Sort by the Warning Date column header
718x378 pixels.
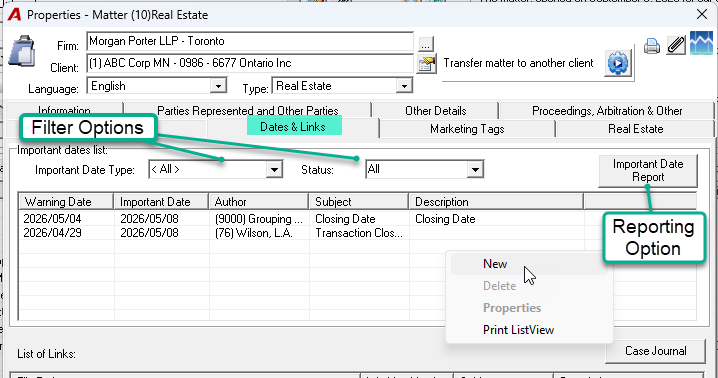[x=66, y=202]
